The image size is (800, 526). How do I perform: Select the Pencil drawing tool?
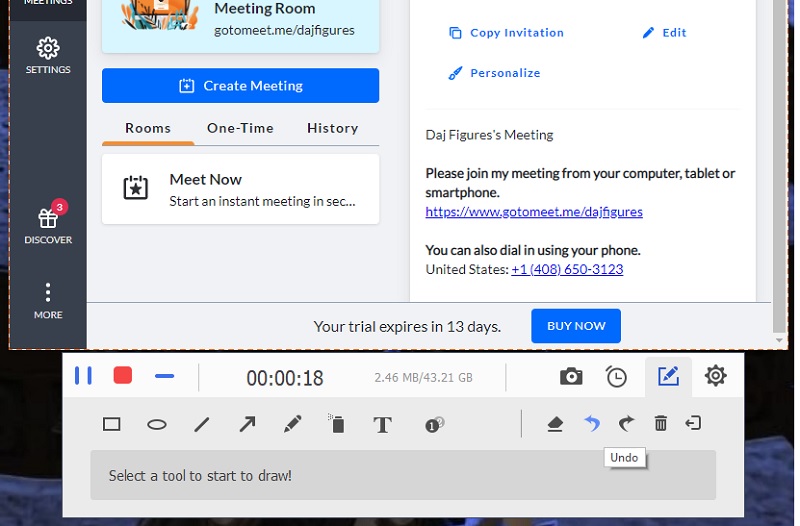coord(292,424)
